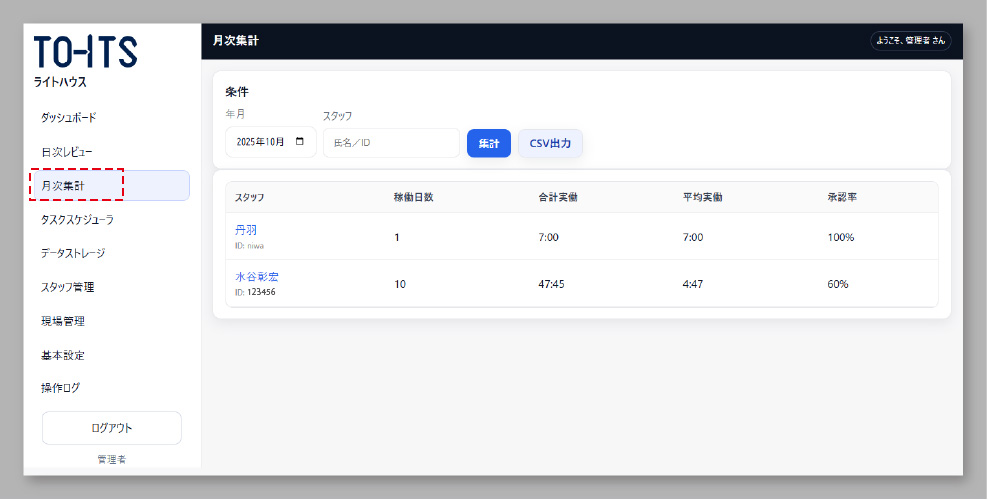Switch to スタッフ管理 page
Image resolution: width=988 pixels, height=500 pixels.
(67, 288)
